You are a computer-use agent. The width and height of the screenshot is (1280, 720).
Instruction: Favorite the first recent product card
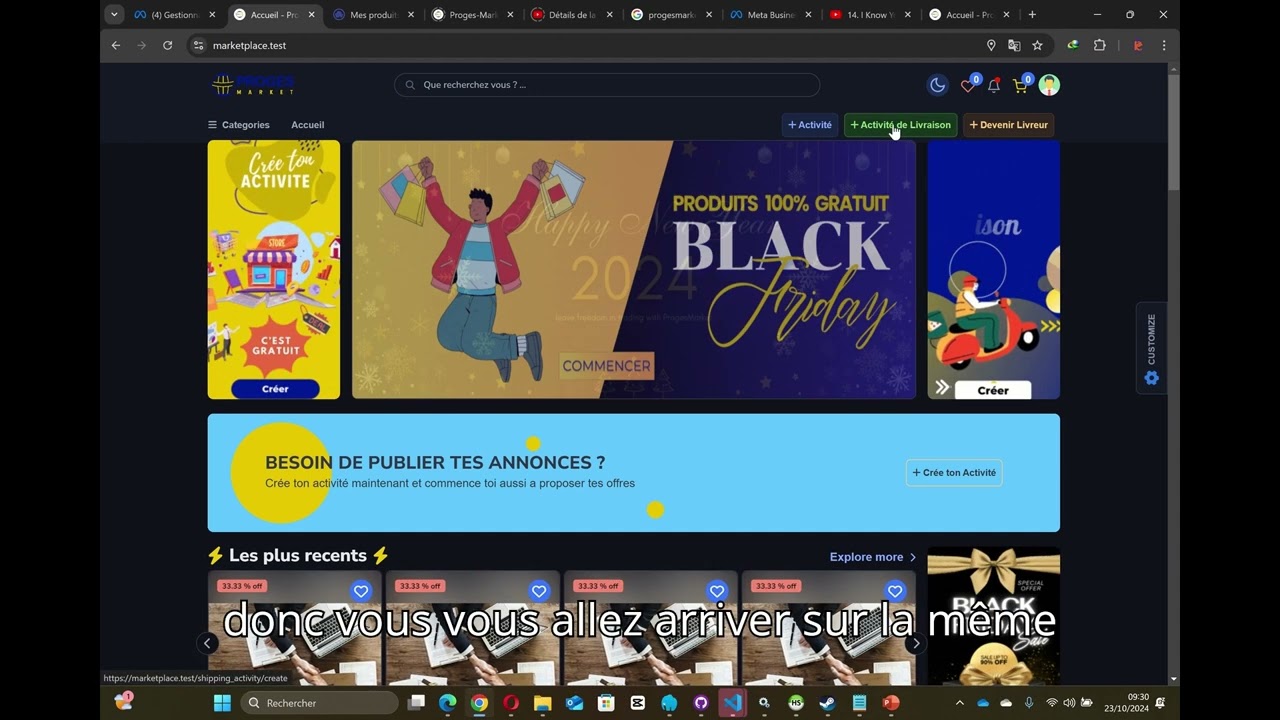(361, 591)
